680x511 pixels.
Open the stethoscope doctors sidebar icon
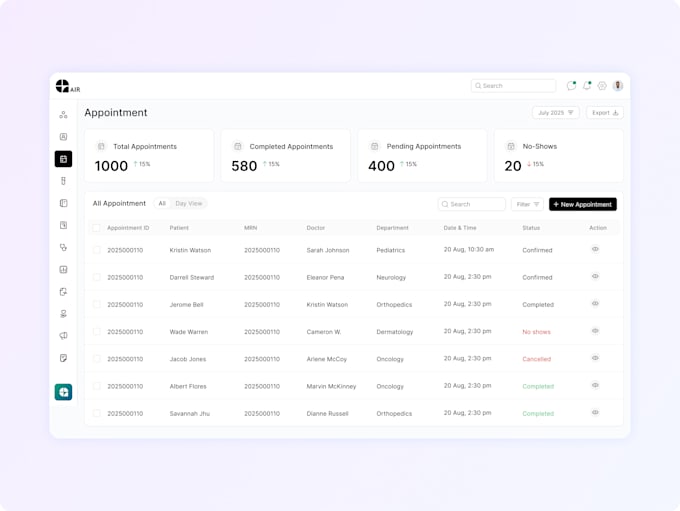tap(63, 247)
